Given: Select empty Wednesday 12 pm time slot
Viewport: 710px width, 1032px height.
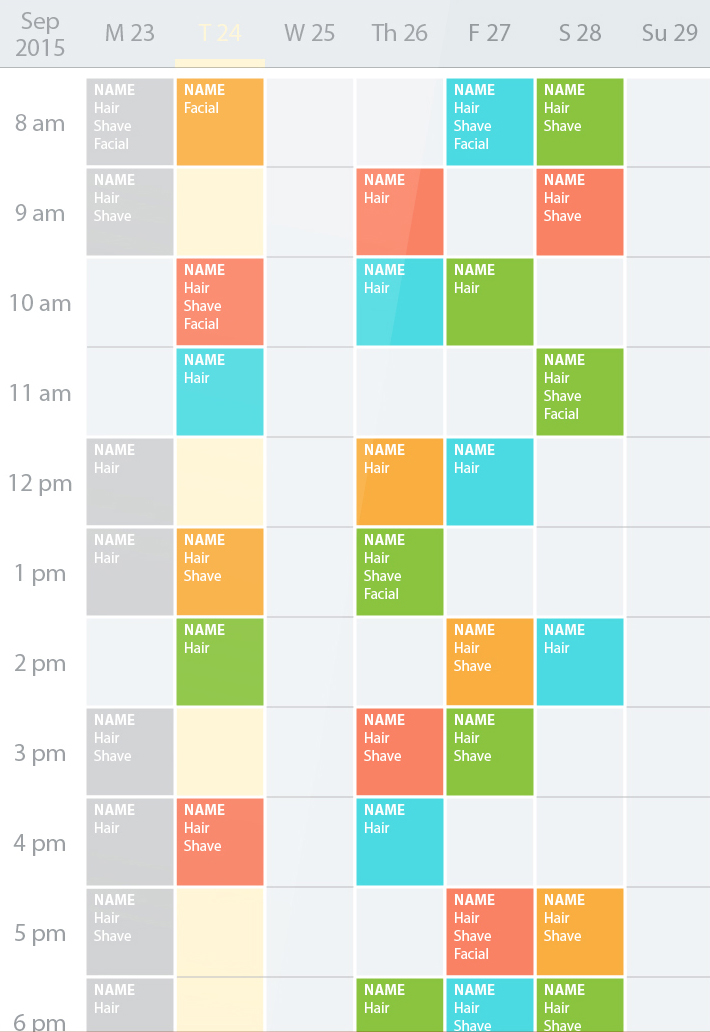Looking at the screenshot, I should point(309,482).
